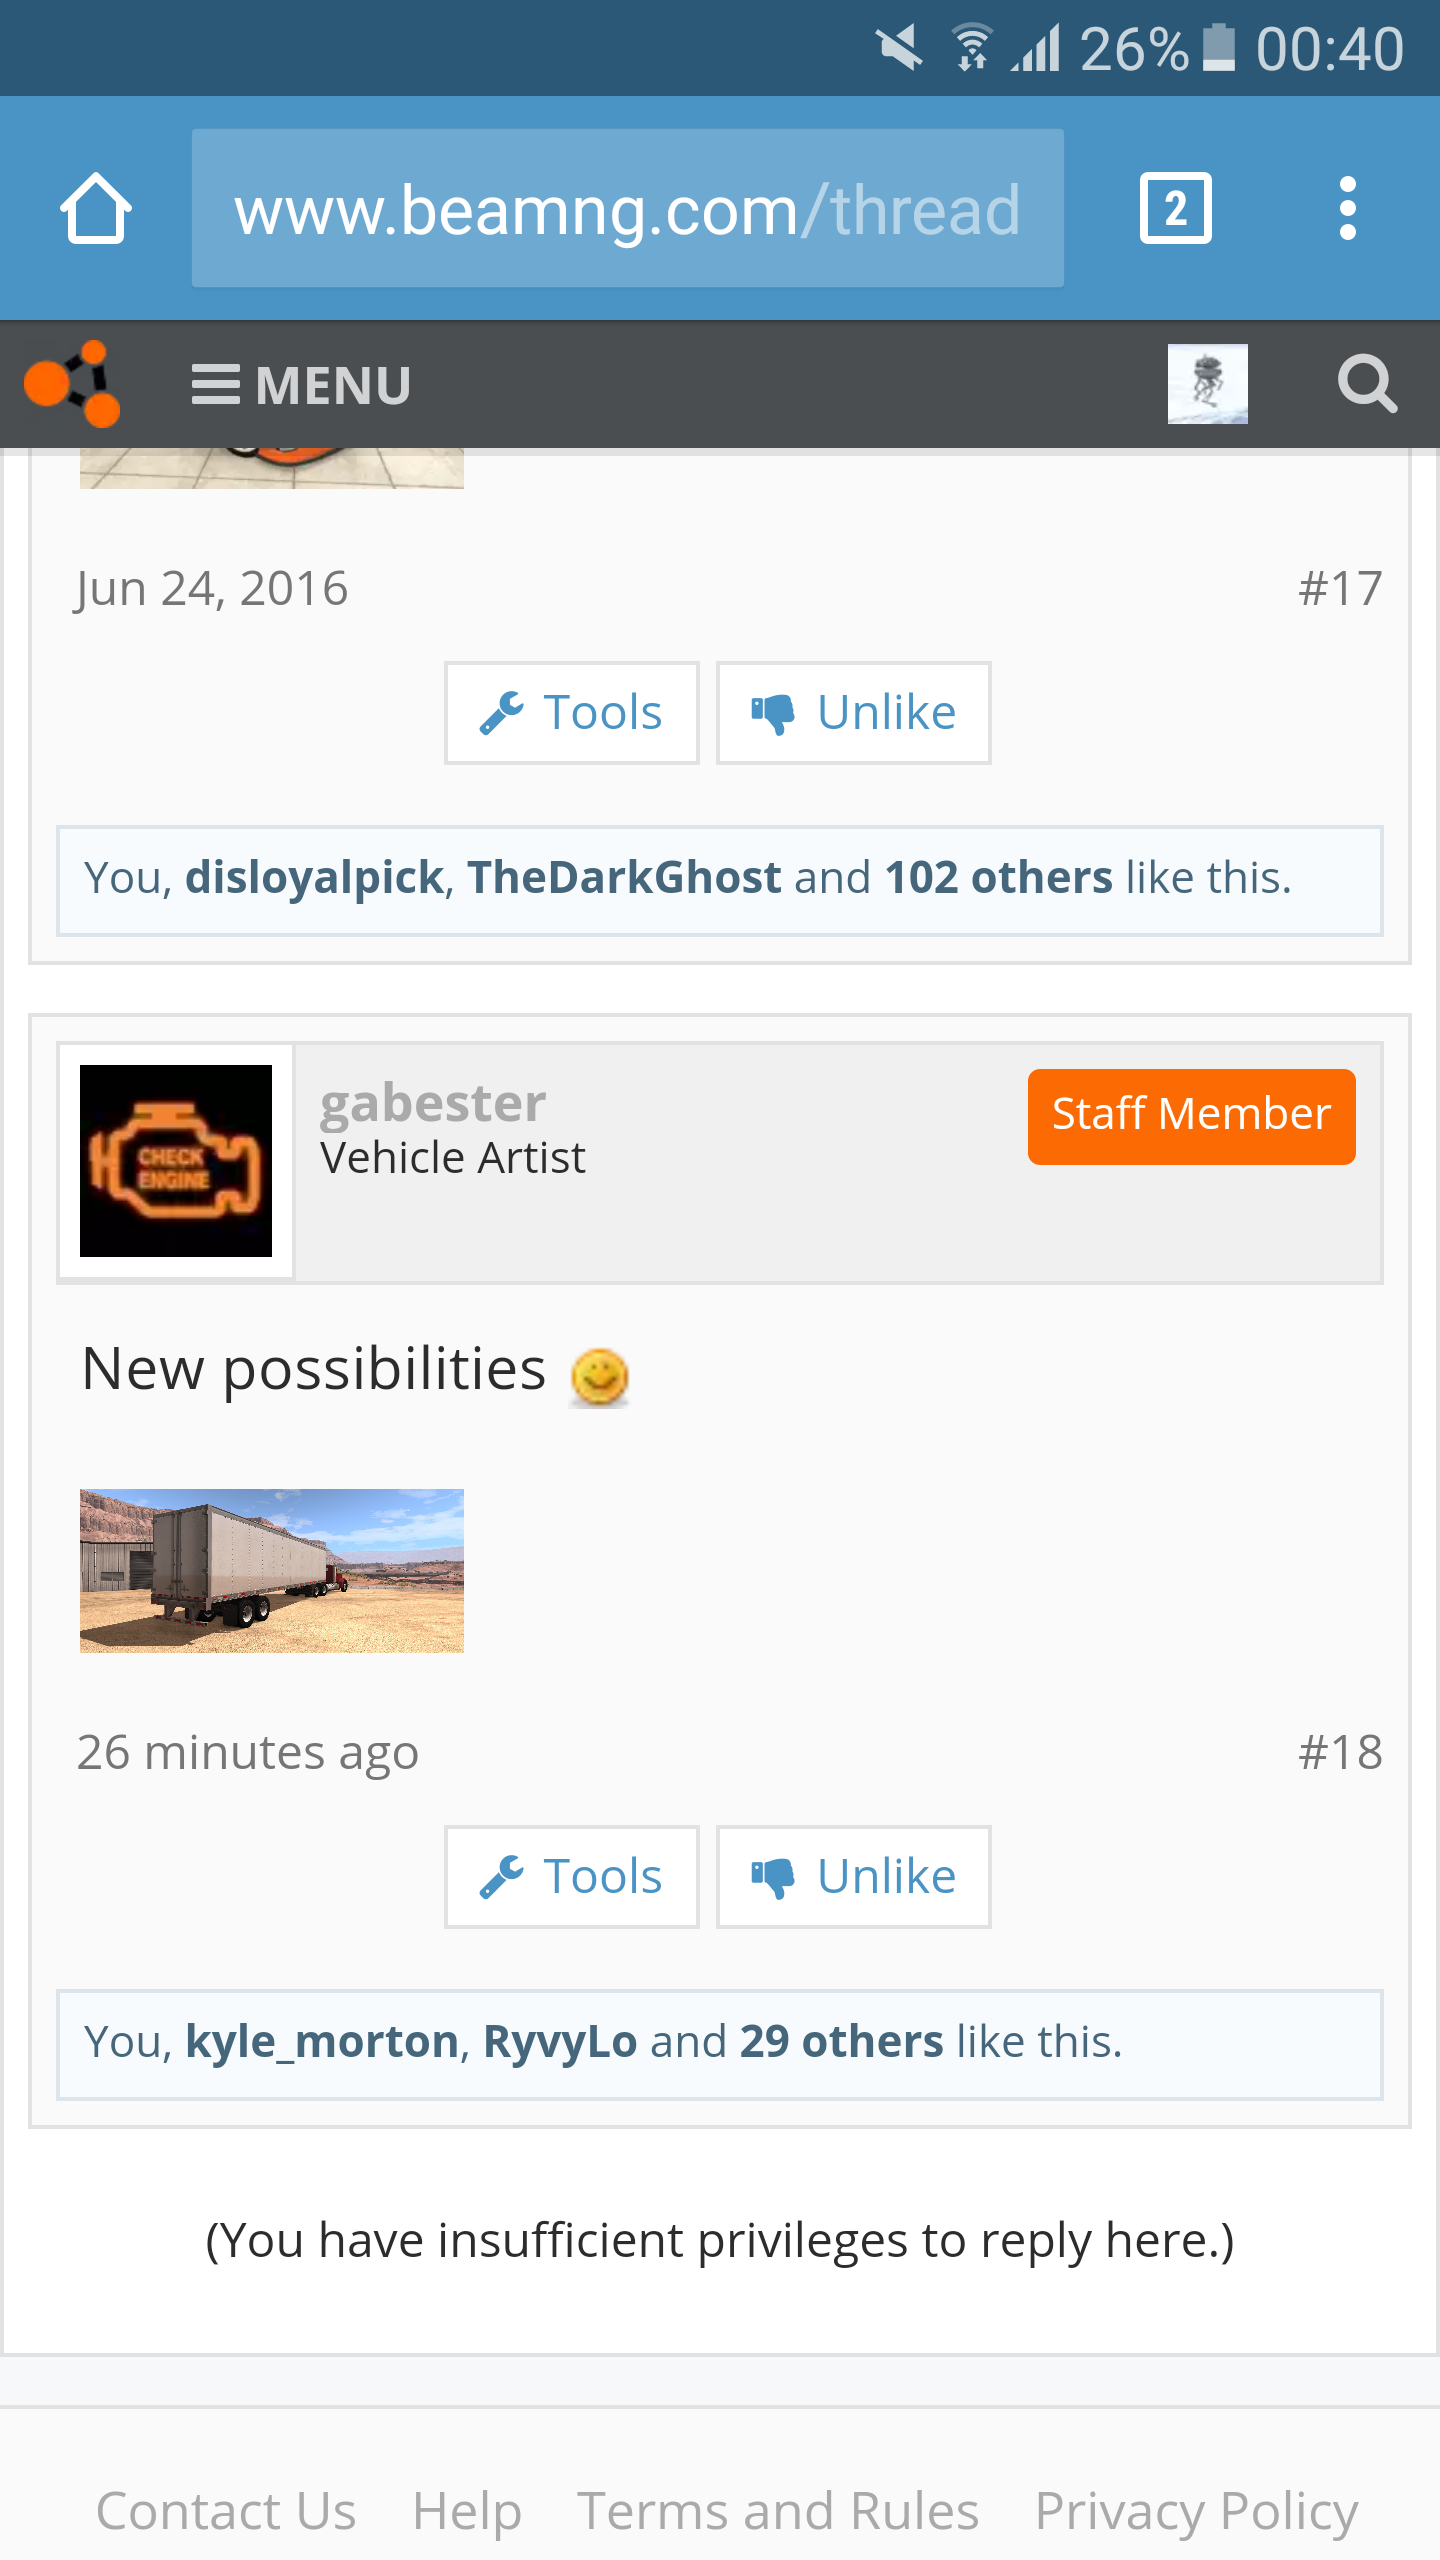This screenshot has height=2560, width=1440.
Task: Tap the beamng.com address bar
Action: (x=627, y=208)
